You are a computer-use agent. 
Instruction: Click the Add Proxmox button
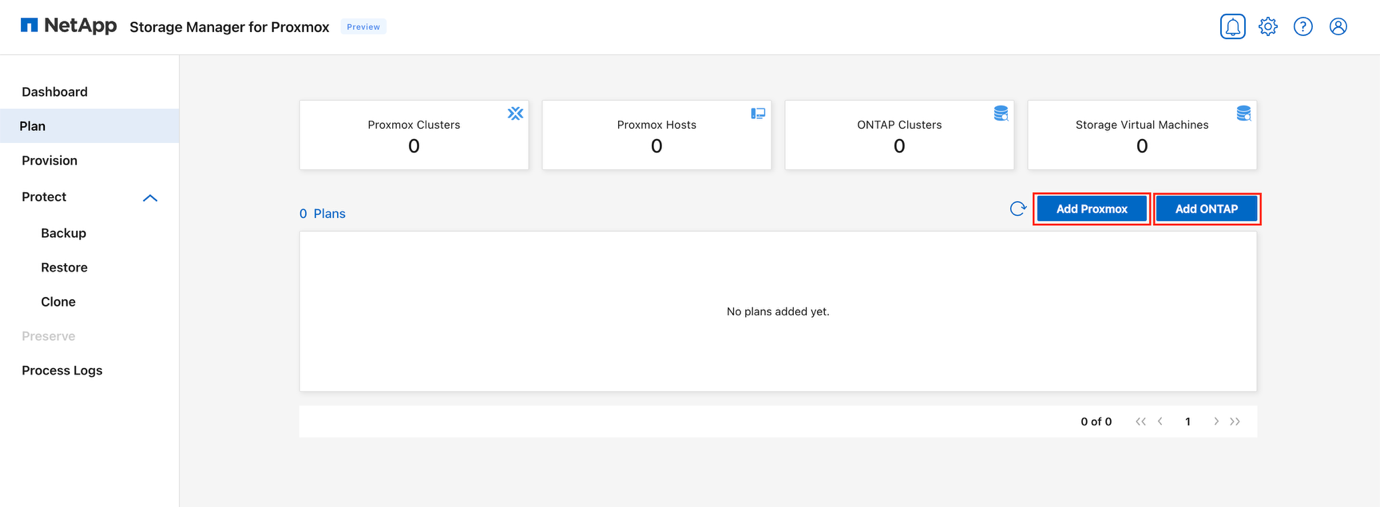point(1091,209)
